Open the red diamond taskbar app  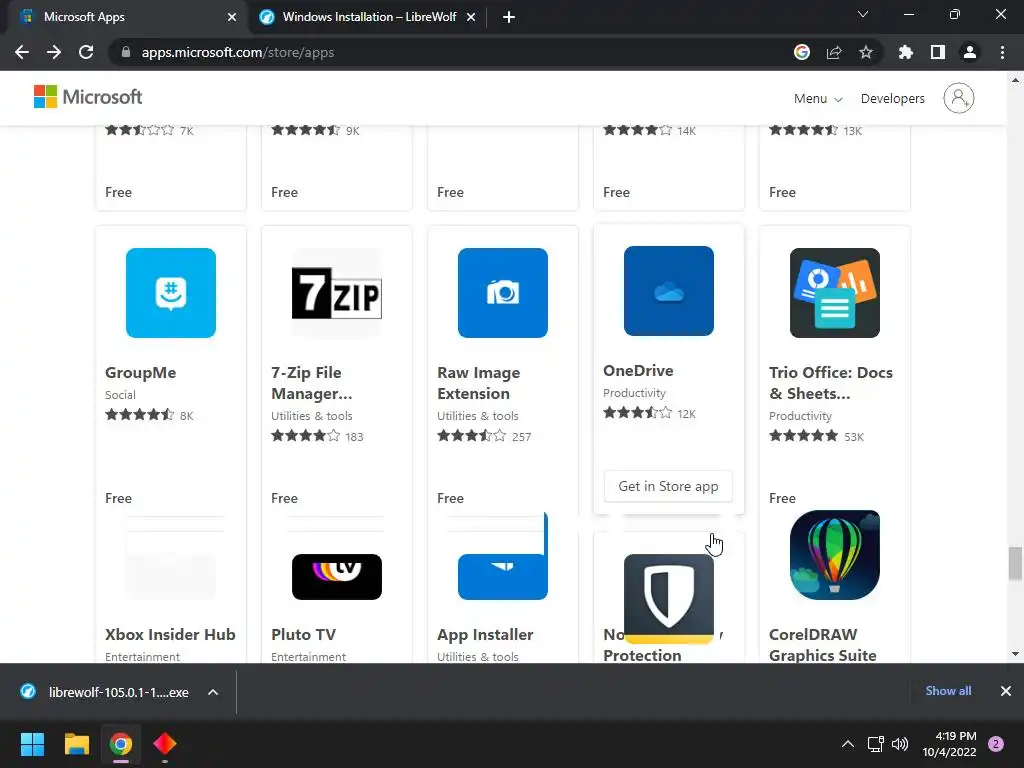165,743
